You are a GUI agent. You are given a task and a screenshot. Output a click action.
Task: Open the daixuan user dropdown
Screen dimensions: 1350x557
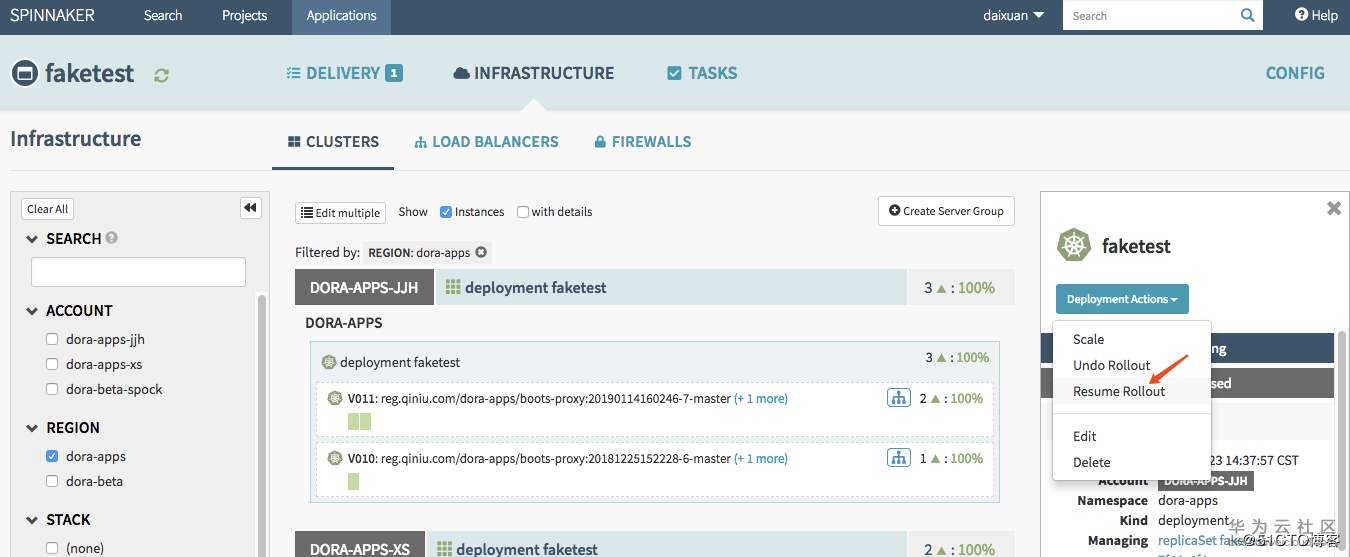coord(1013,15)
